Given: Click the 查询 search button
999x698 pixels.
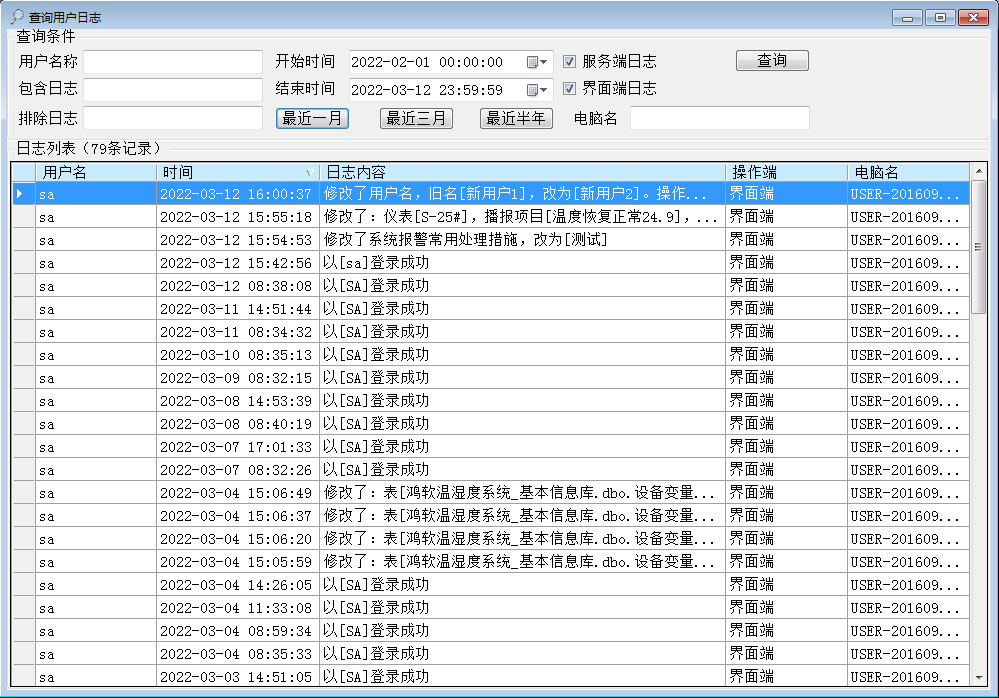Looking at the screenshot, I should click(772, 61).
